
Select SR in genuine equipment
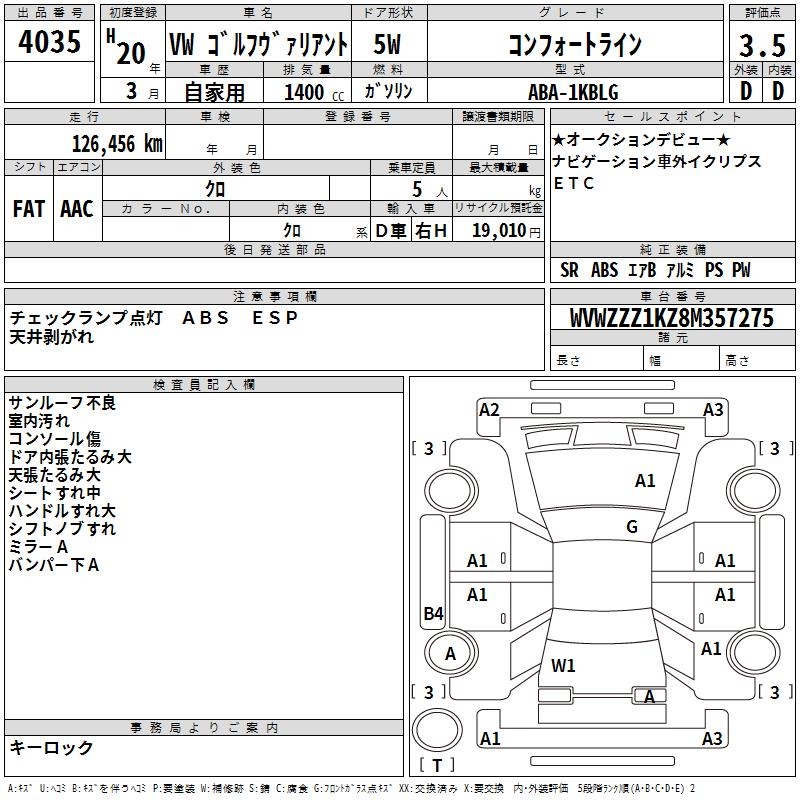click(x=569, y=270)
